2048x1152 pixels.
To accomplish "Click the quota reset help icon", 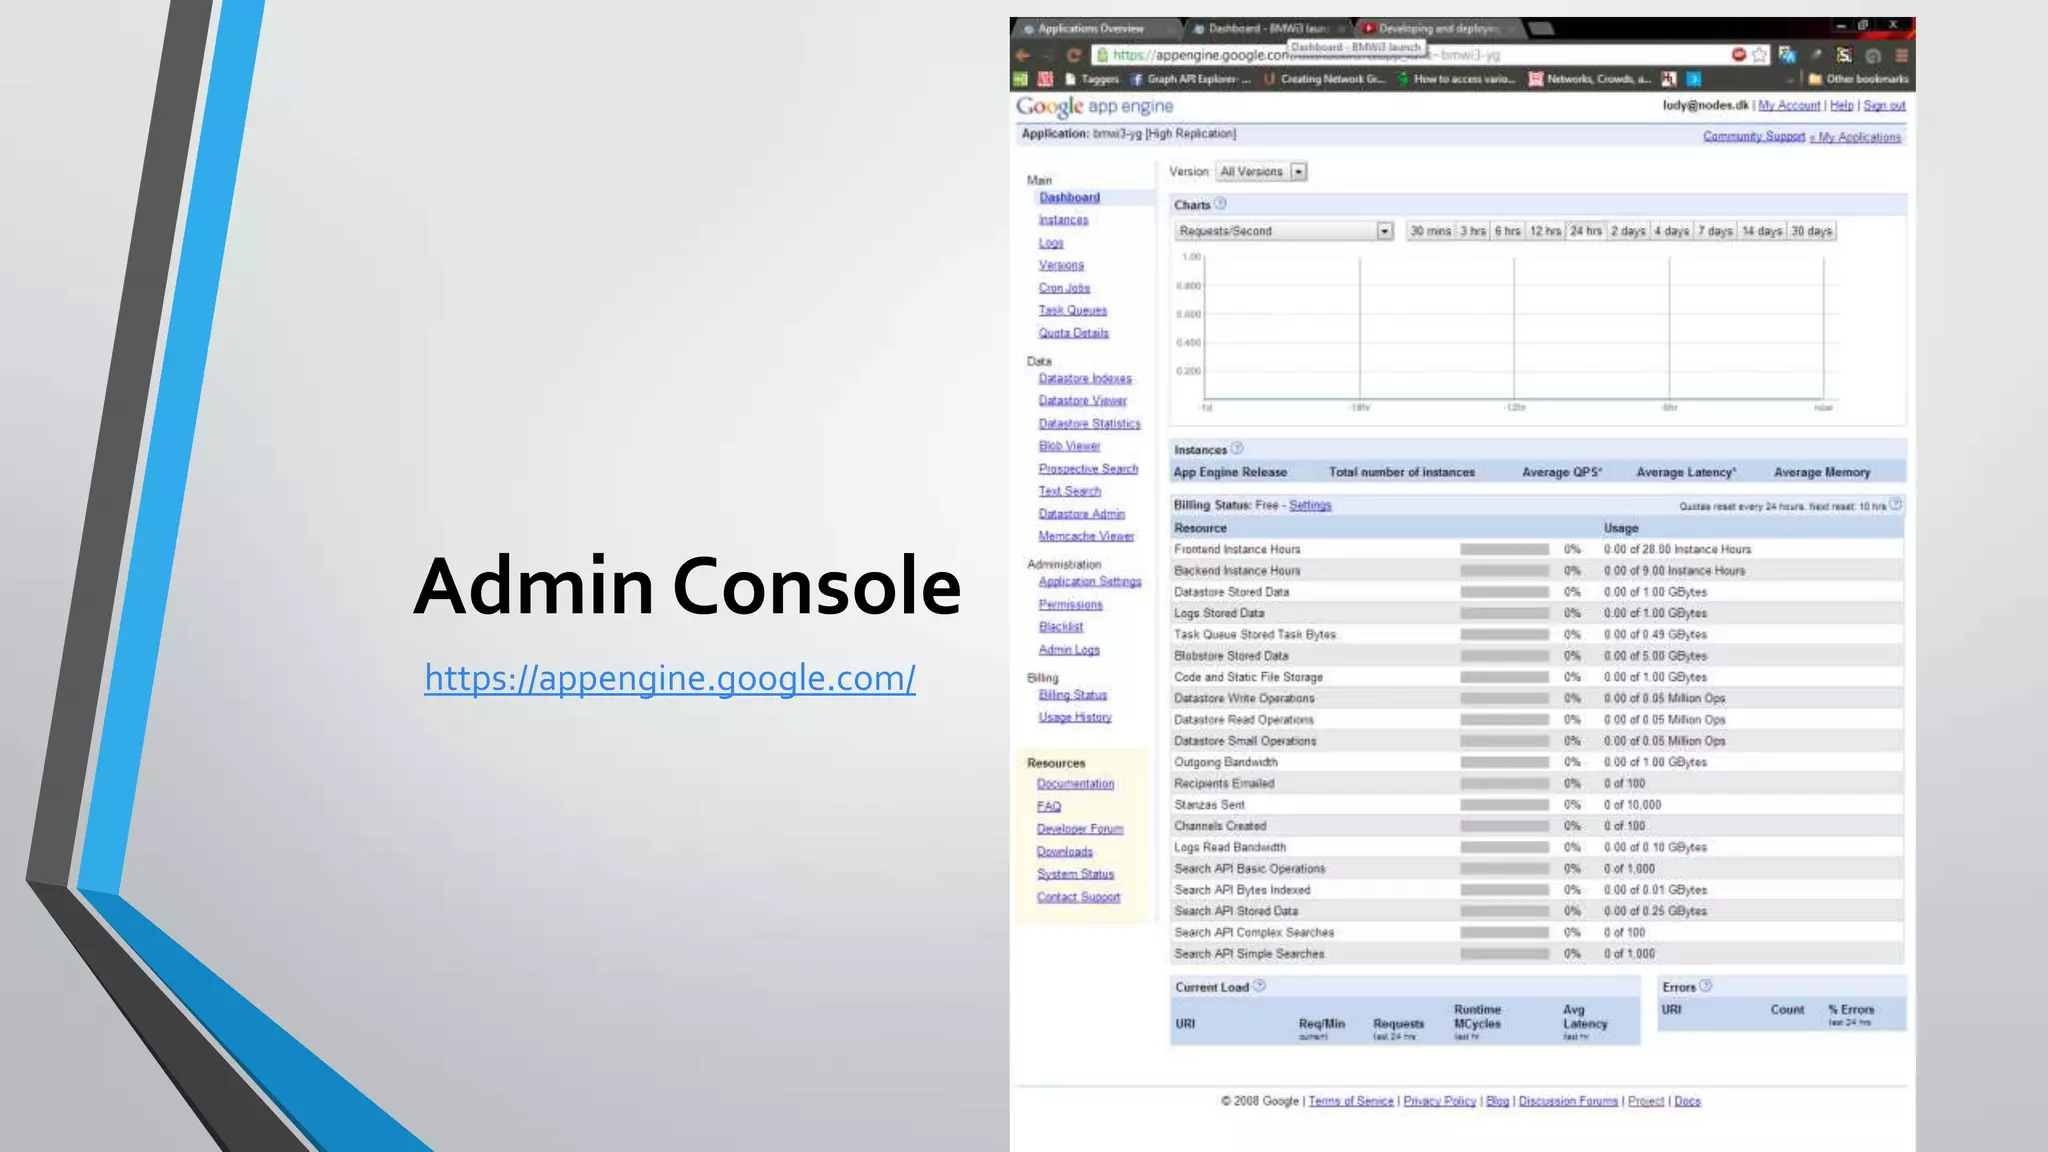I will point(1895,505).
